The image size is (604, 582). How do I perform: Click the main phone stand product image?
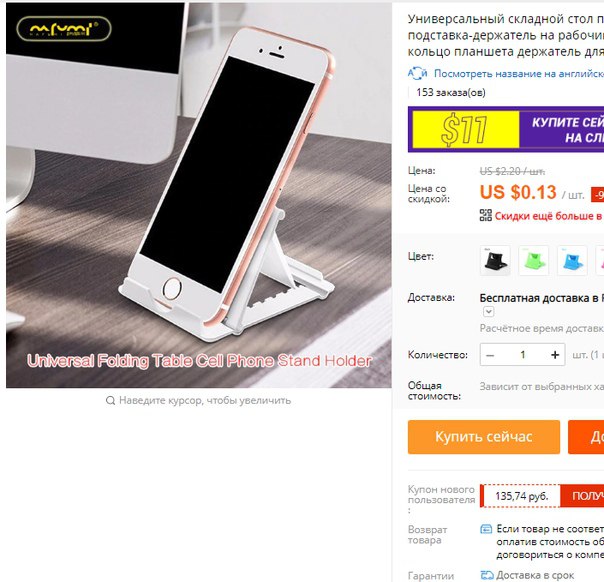coord(199,195)
